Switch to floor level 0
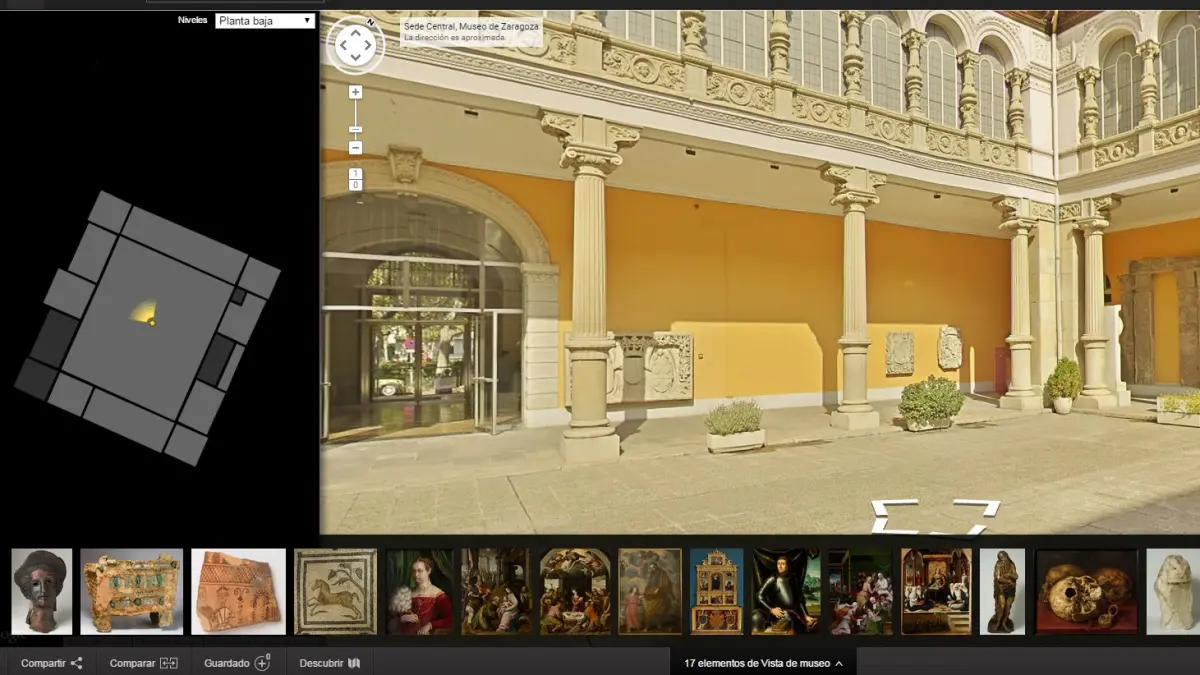1200x675 pixels. pyautogui.click(x=355, y=185)
